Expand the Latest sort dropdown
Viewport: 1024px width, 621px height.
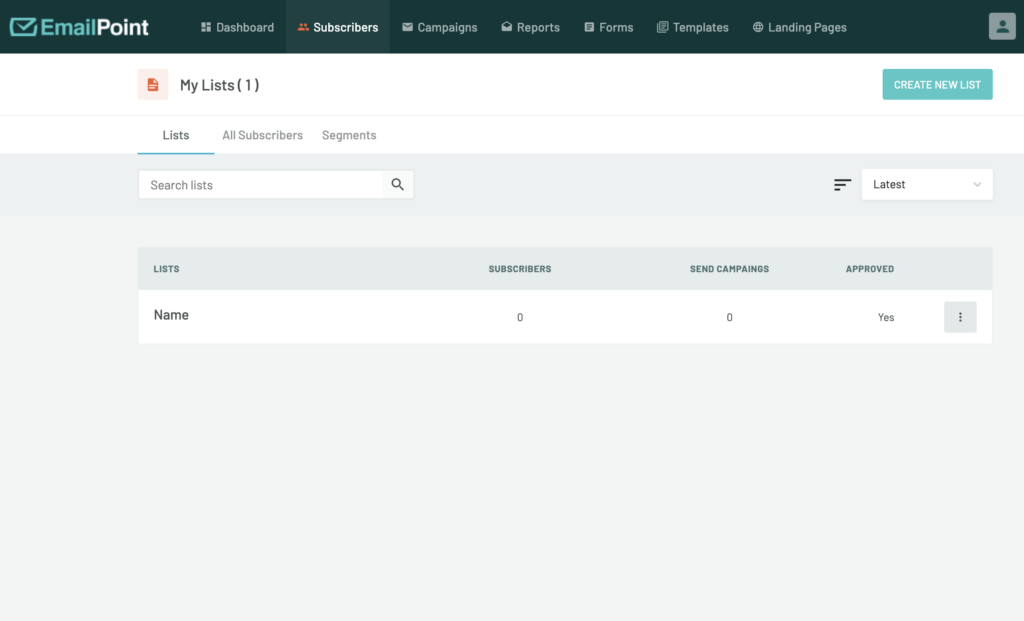926,185
